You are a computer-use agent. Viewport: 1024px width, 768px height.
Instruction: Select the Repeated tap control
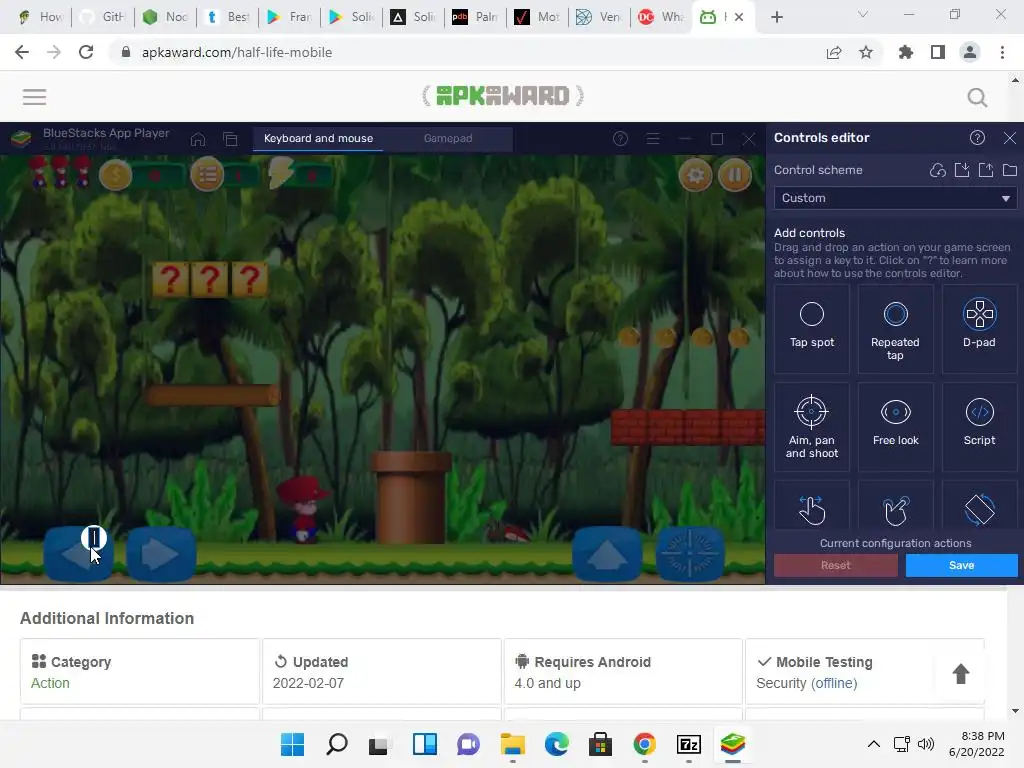pos(895,328)
